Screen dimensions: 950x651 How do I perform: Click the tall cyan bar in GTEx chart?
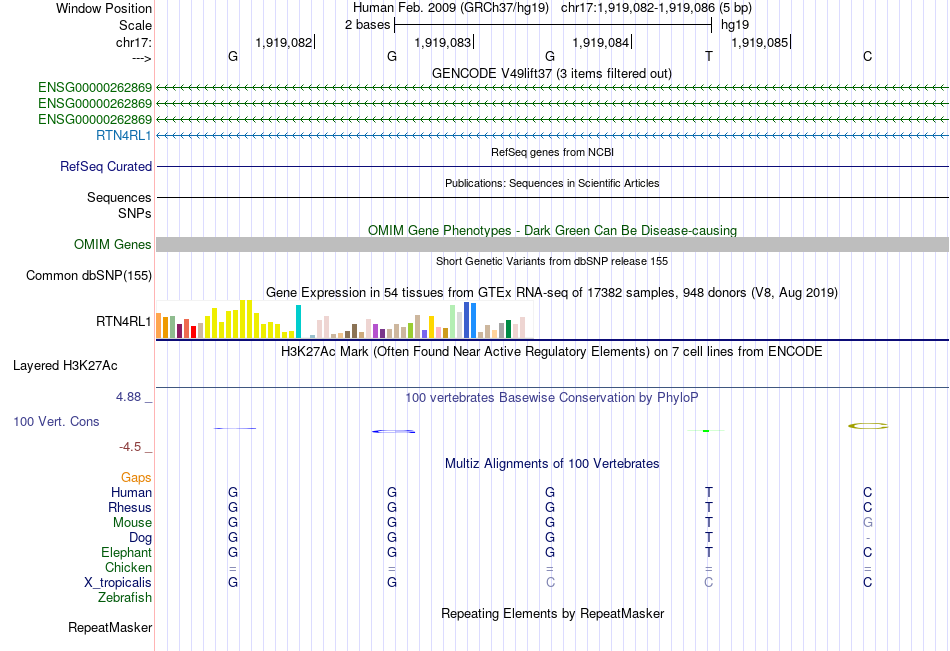(x=298, y=321)
